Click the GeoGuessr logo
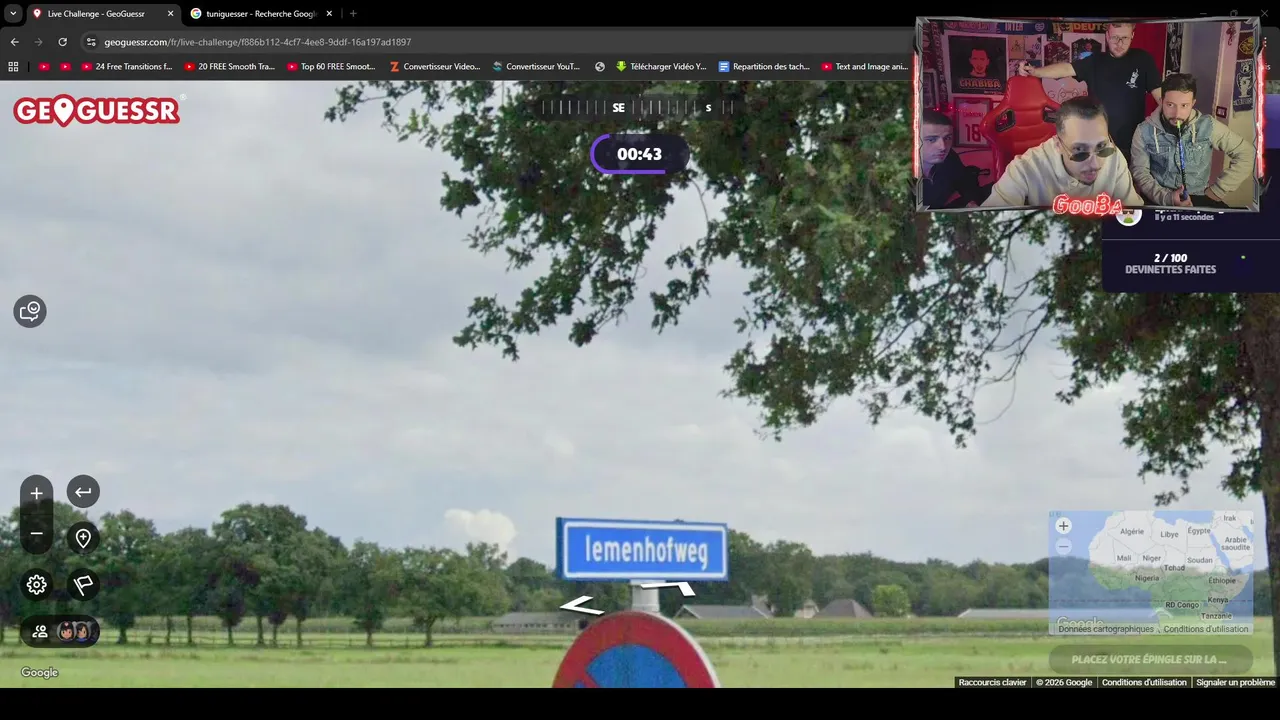Viewport: 1280px width, 720px height. coord(97,110)
